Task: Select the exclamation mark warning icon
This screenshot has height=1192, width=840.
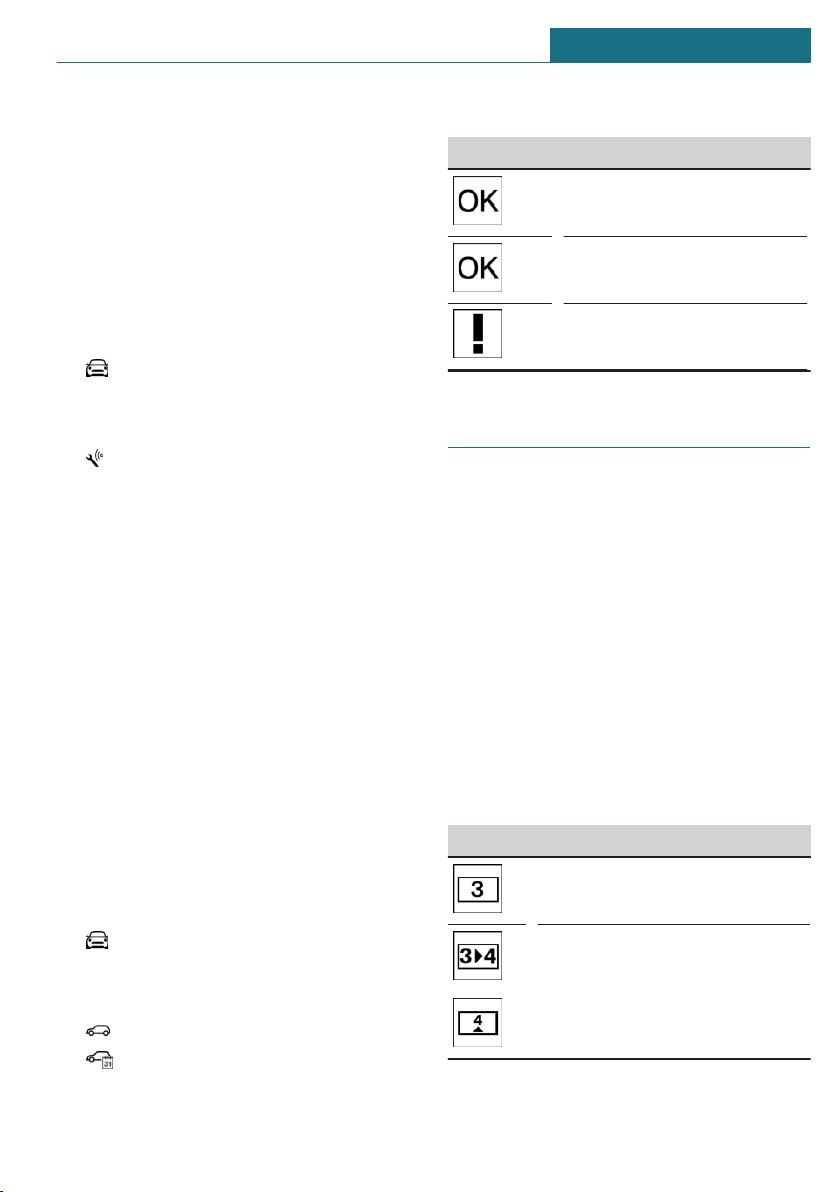Action: pos(477,335)
